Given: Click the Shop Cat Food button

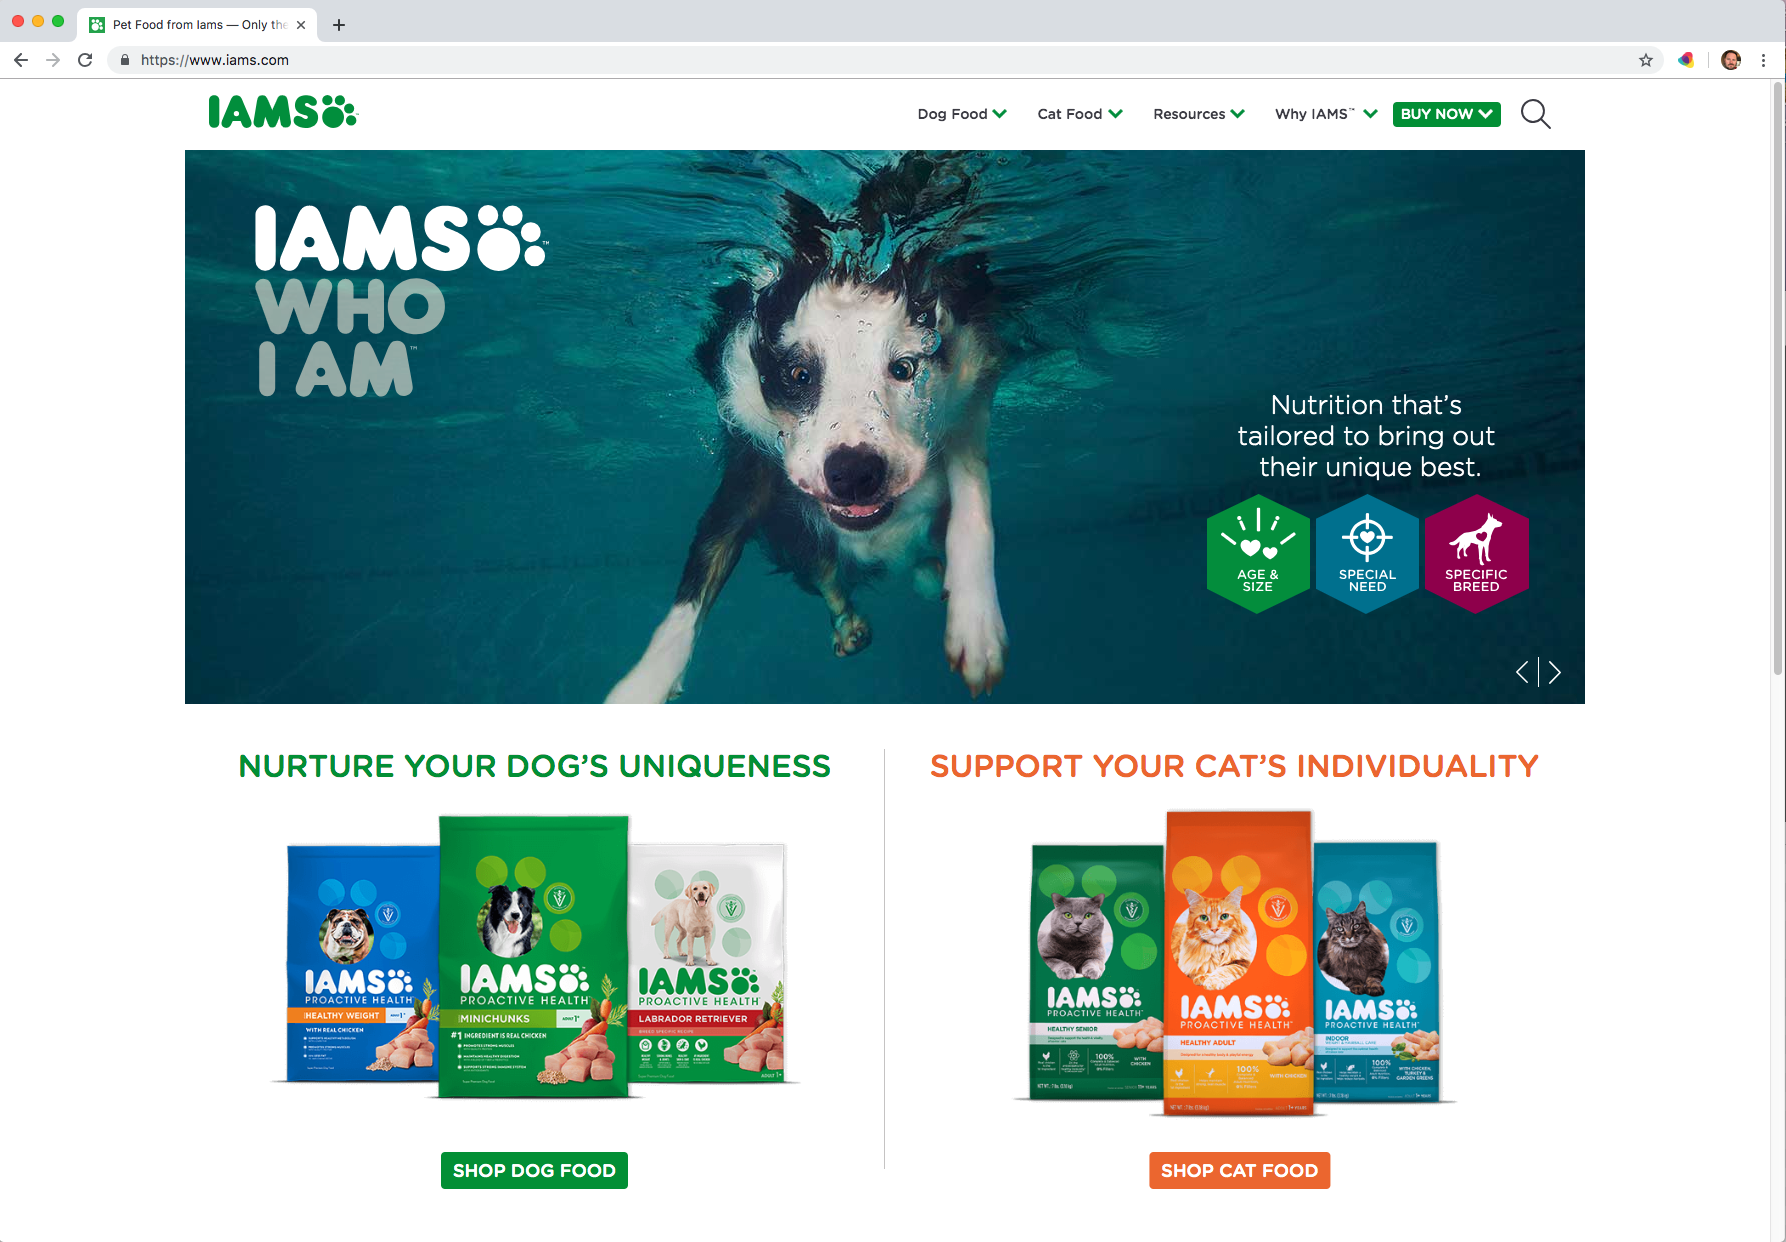Looking at the screenshot, I should [x=1239, y=1170].
